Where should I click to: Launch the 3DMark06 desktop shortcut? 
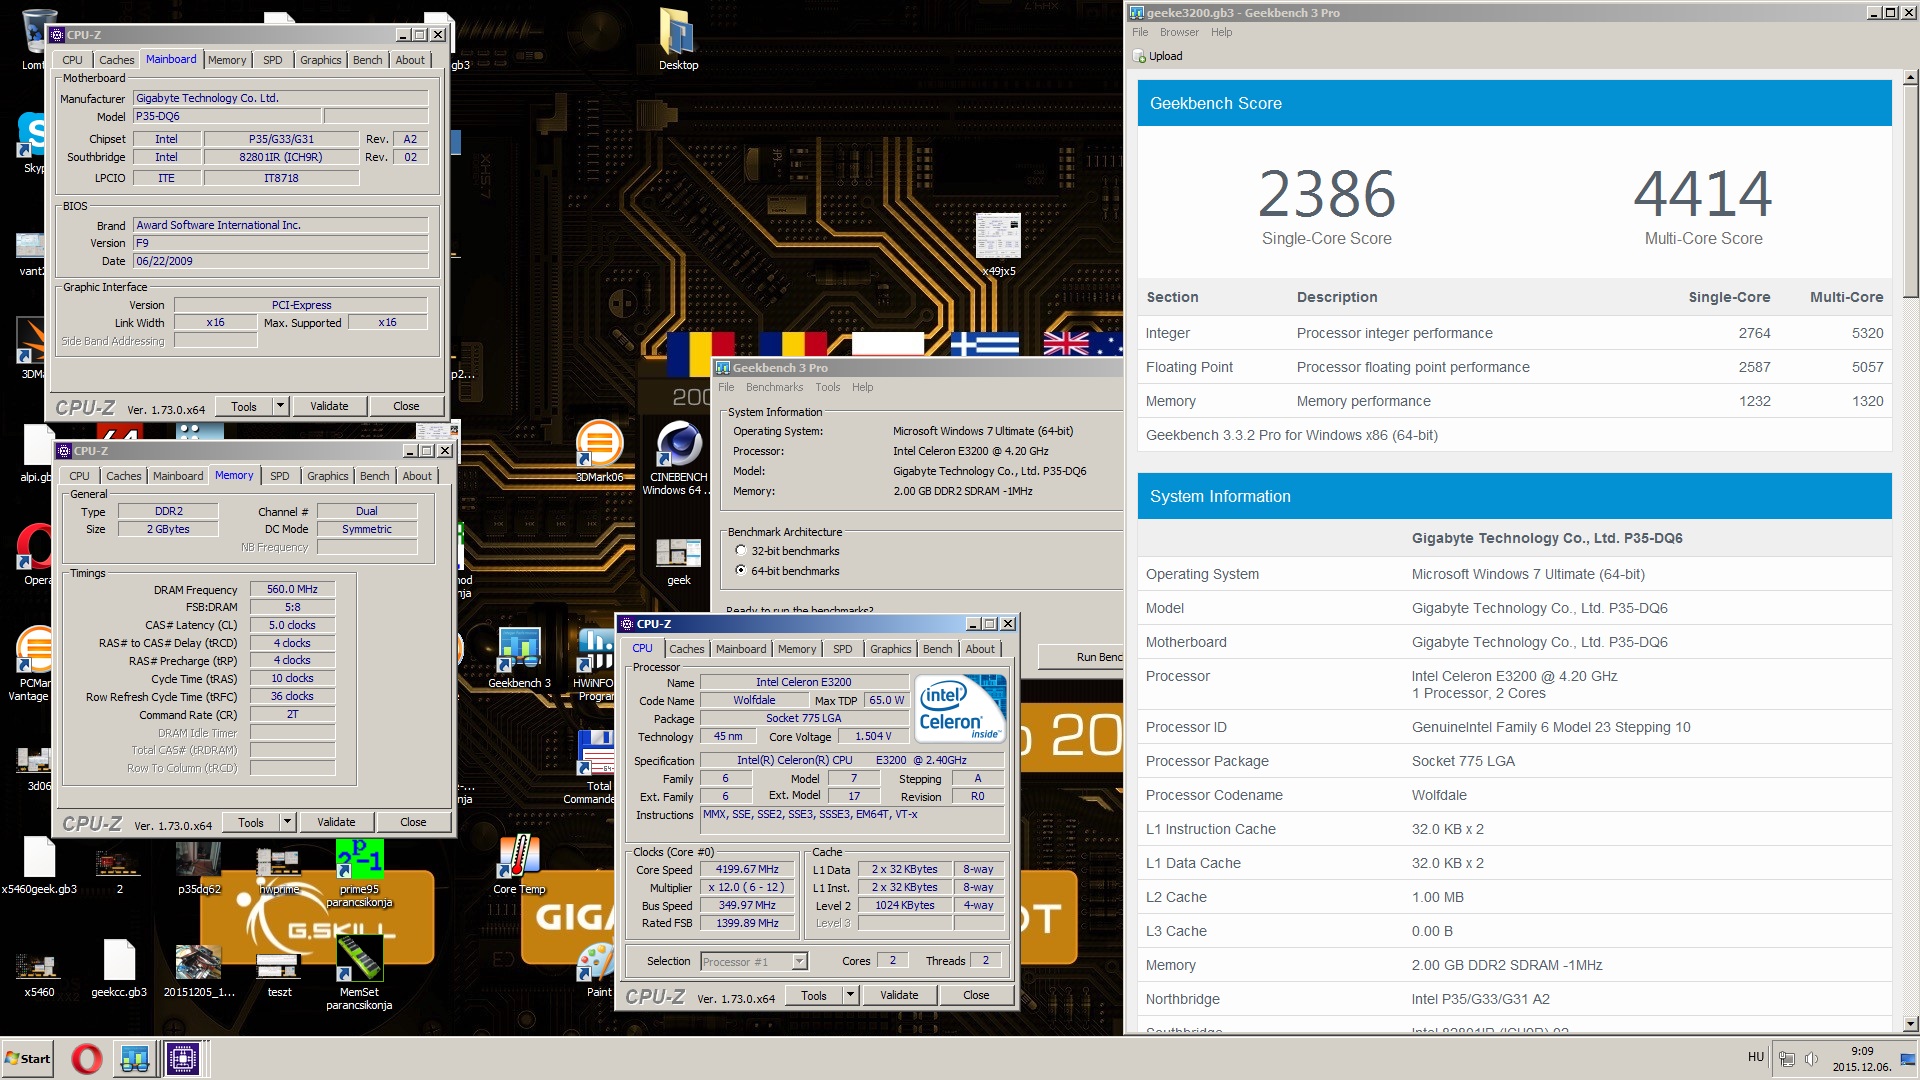click(x=599, y=452)
